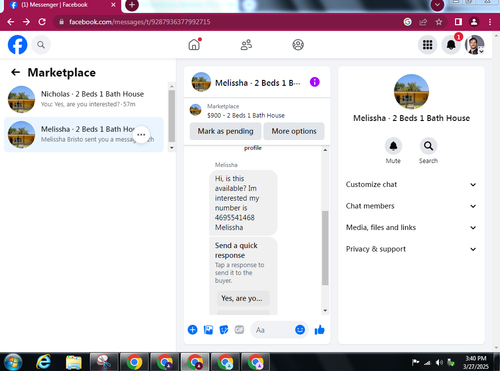Image resolution: width=500 pixels, height=371 pixels.
Task: Send the 'Yes, are yo...' quick response
Action: (x=243, y=298)
